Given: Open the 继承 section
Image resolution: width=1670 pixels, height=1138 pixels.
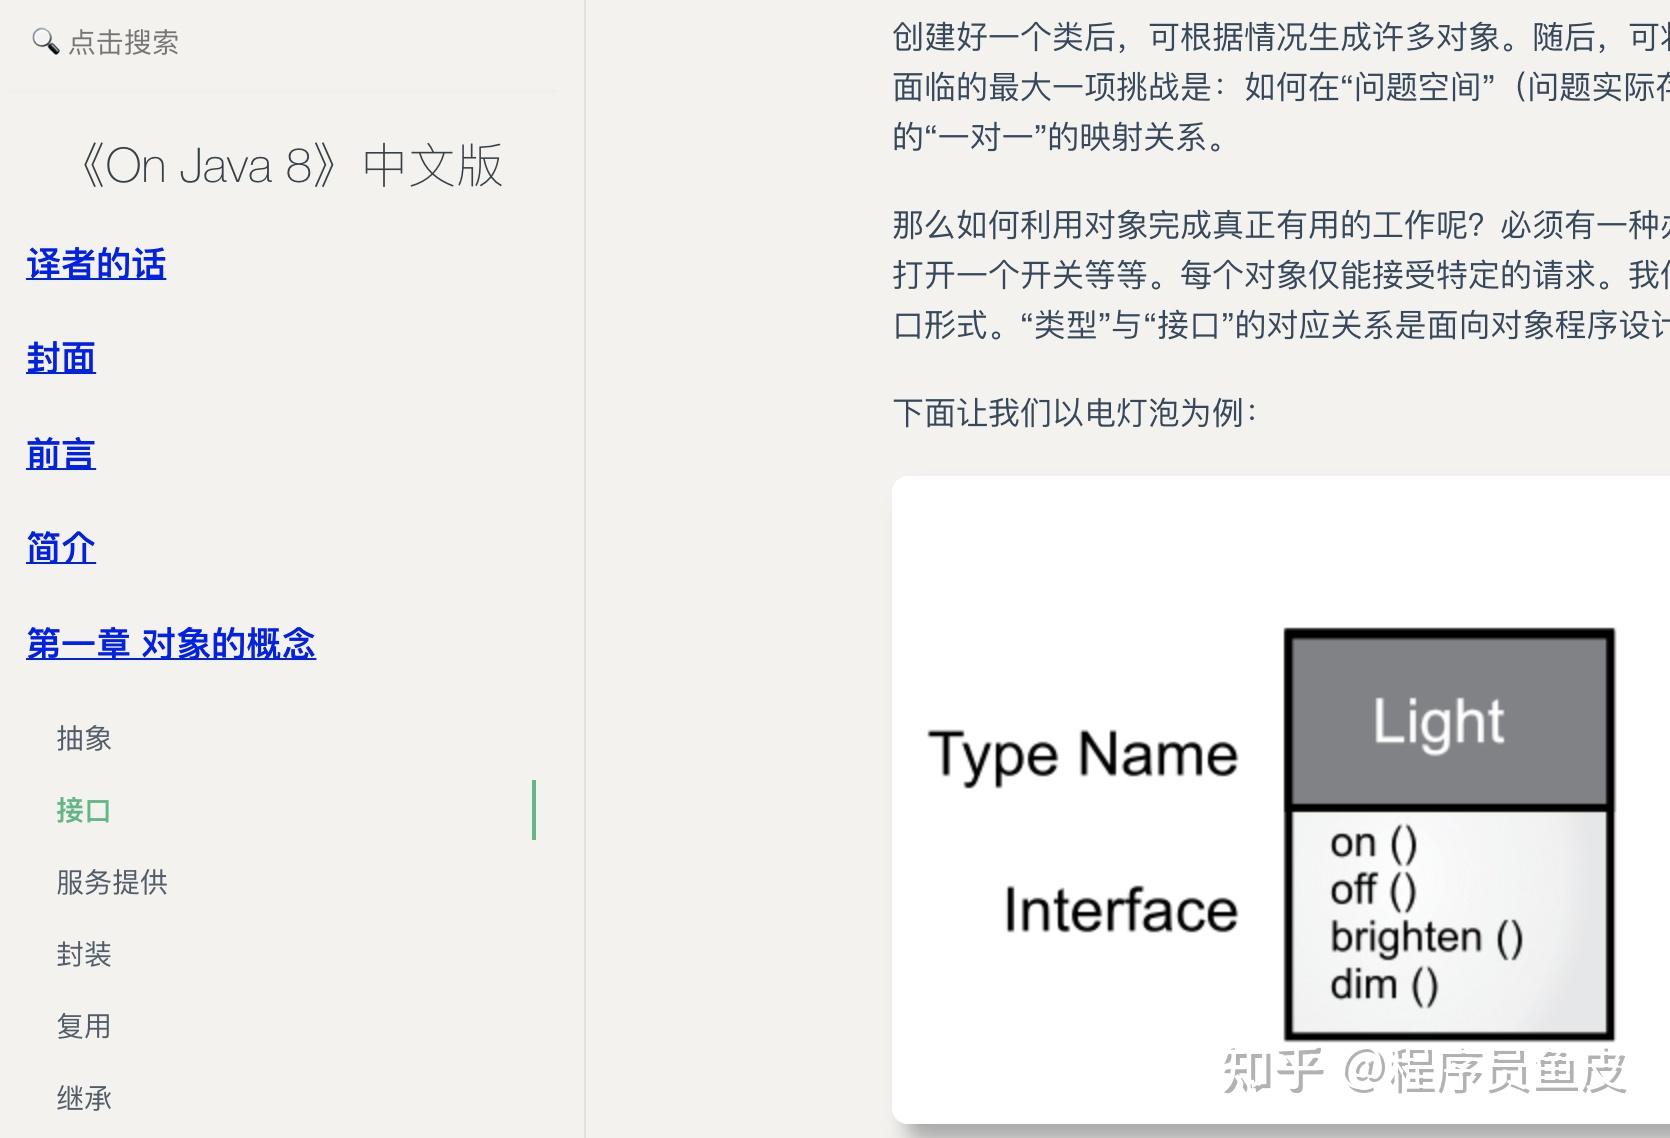Looking at the screenshot, I should 84,1098.
